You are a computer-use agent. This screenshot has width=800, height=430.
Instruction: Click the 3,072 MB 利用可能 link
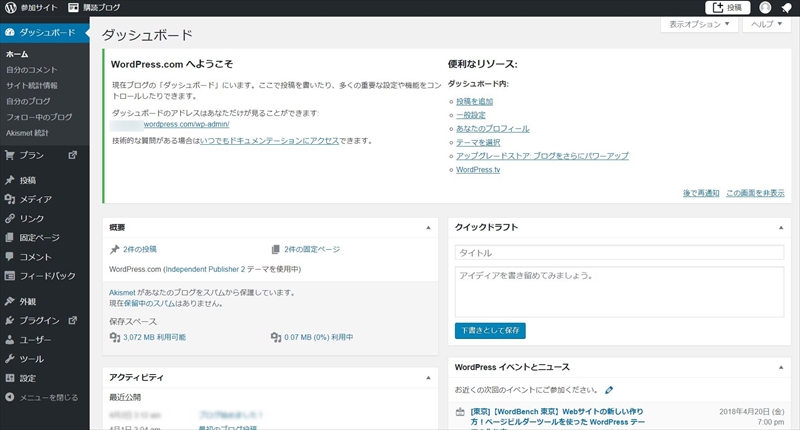155,337
